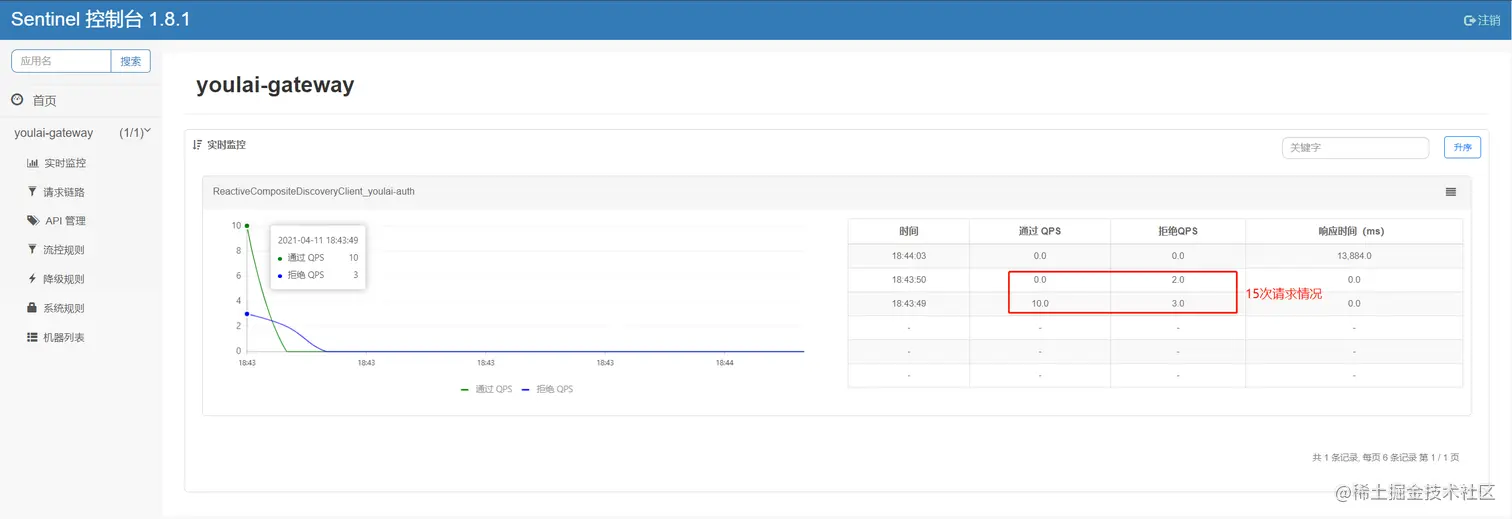Click the 拒绝QPS column header
Image resolution: width=1512 pixels, height=519 pixels.
point(1178,231)
